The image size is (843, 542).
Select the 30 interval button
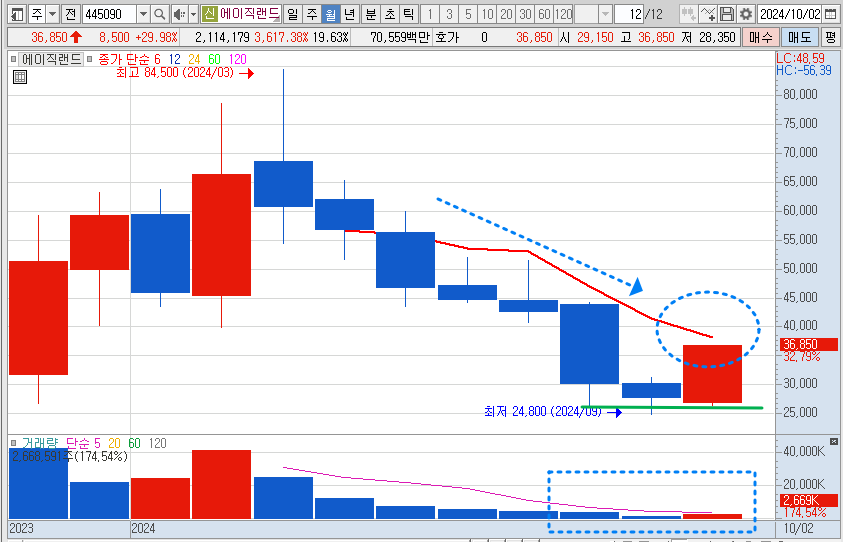(x=525, y=14)
